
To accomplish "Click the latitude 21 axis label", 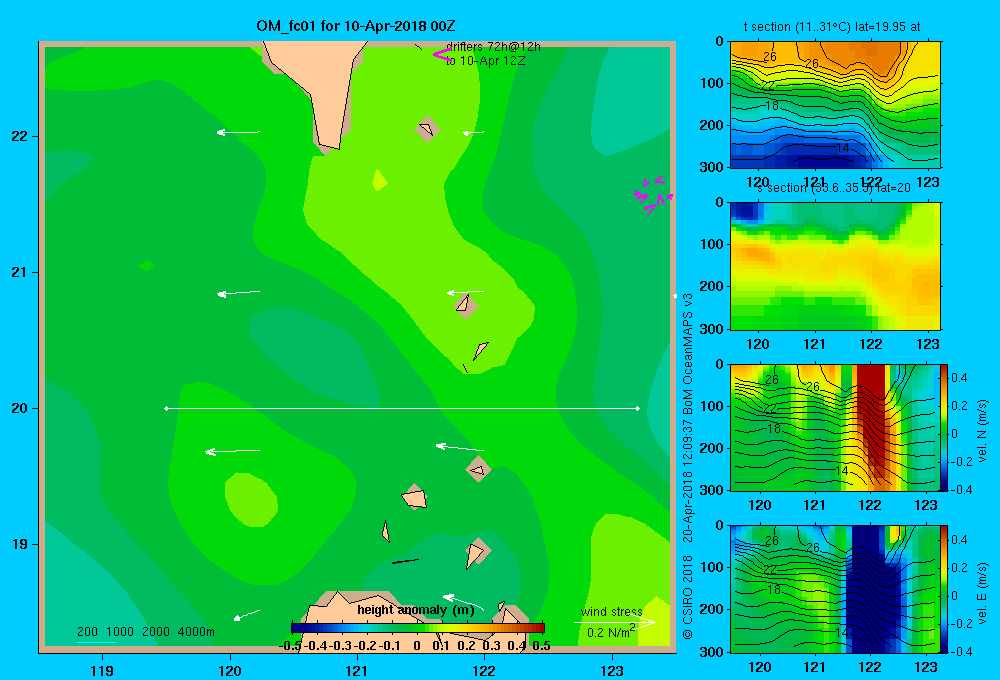I will click(20, 272).
